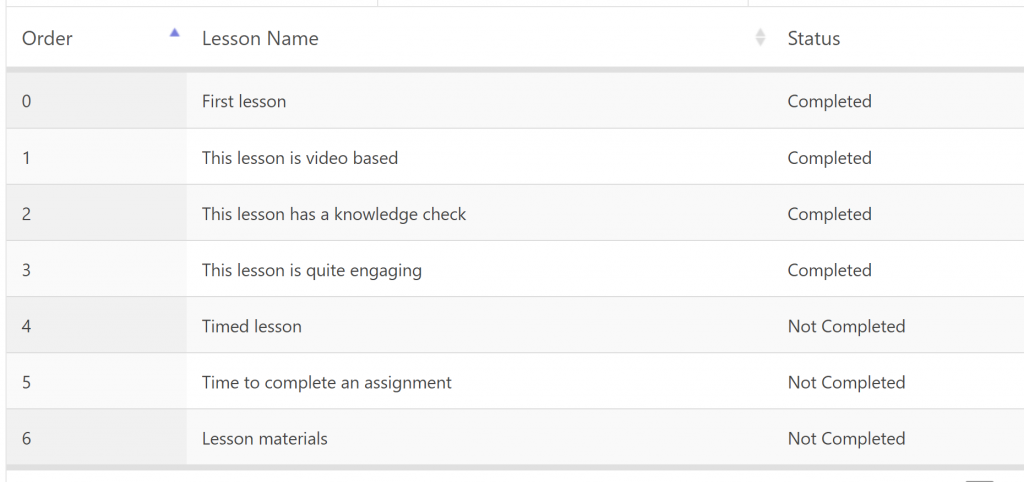Click order number 3 cell
Screen dimensions: 1024x482
pos(26,270)
